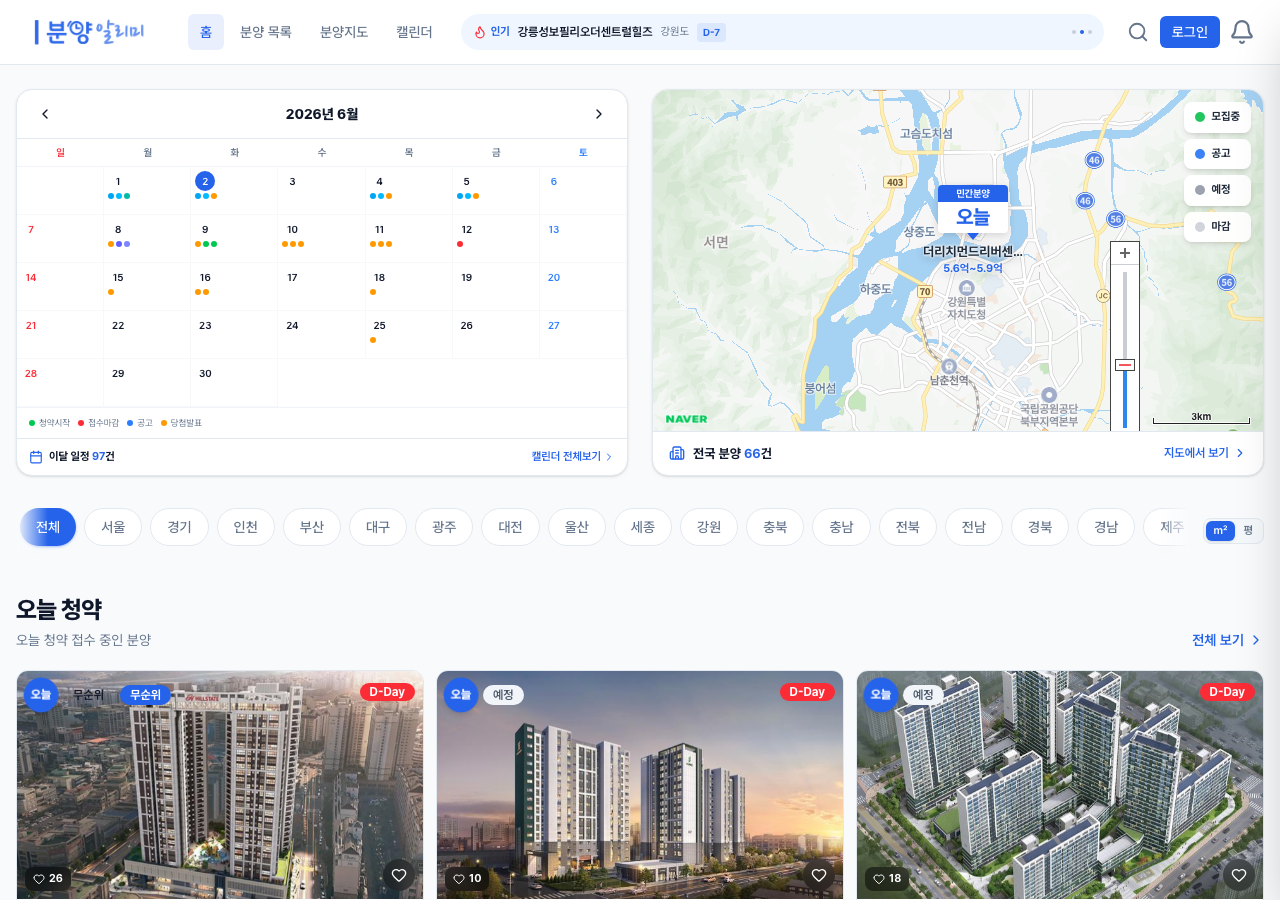The width and height of the screenshot is (1280, 900).
Task: Open the 캘린더 nav tab
Action: tap(414, 32)
